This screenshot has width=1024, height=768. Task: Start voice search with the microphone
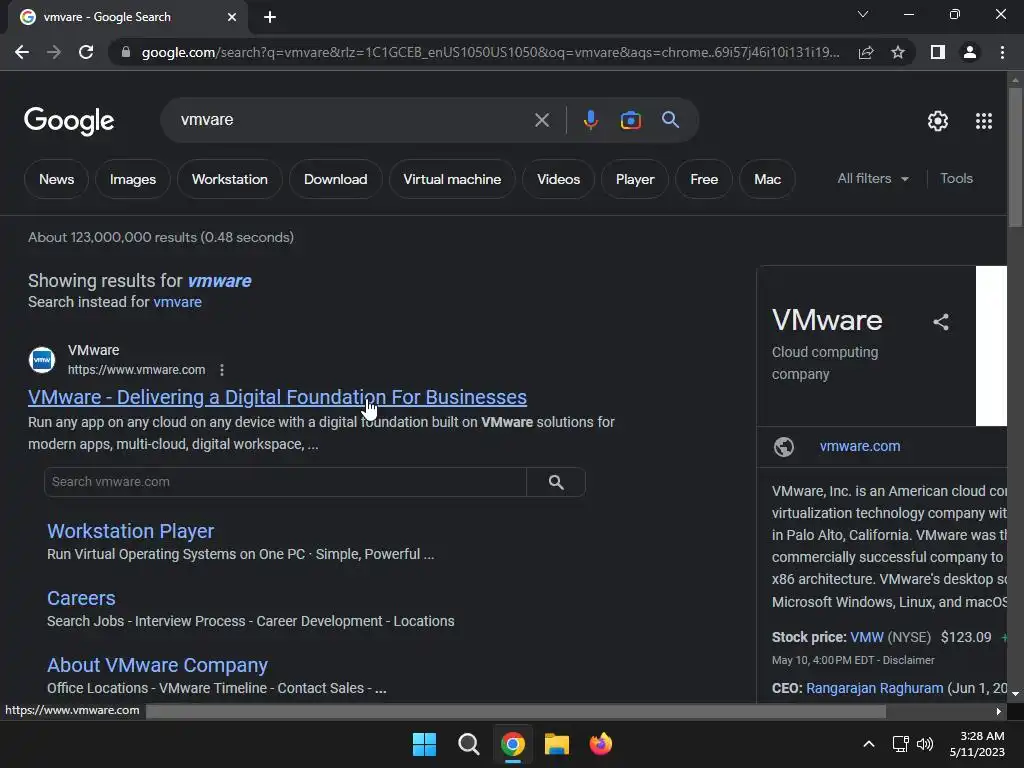point(590,120)
